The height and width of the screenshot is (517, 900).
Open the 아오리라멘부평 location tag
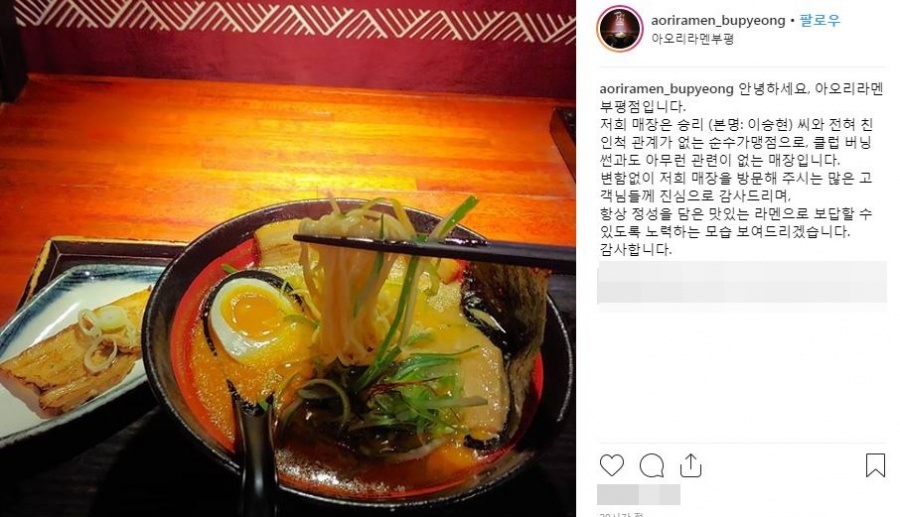(692, 40)
